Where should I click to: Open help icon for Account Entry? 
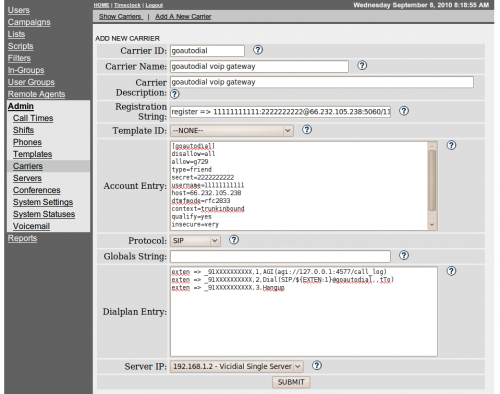click(x=451, y=145)
